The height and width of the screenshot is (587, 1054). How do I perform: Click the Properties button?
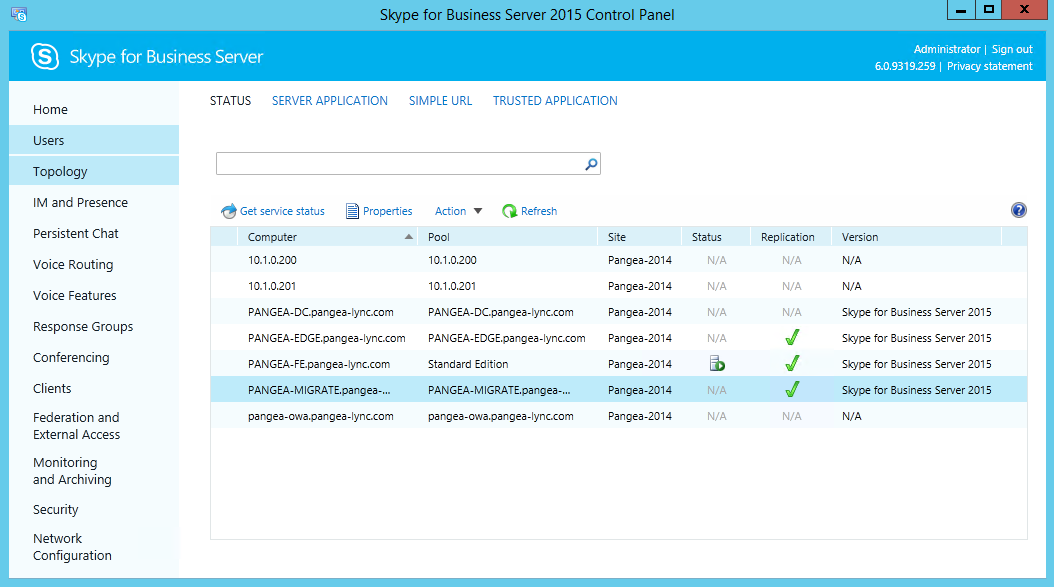coord(379,211)
